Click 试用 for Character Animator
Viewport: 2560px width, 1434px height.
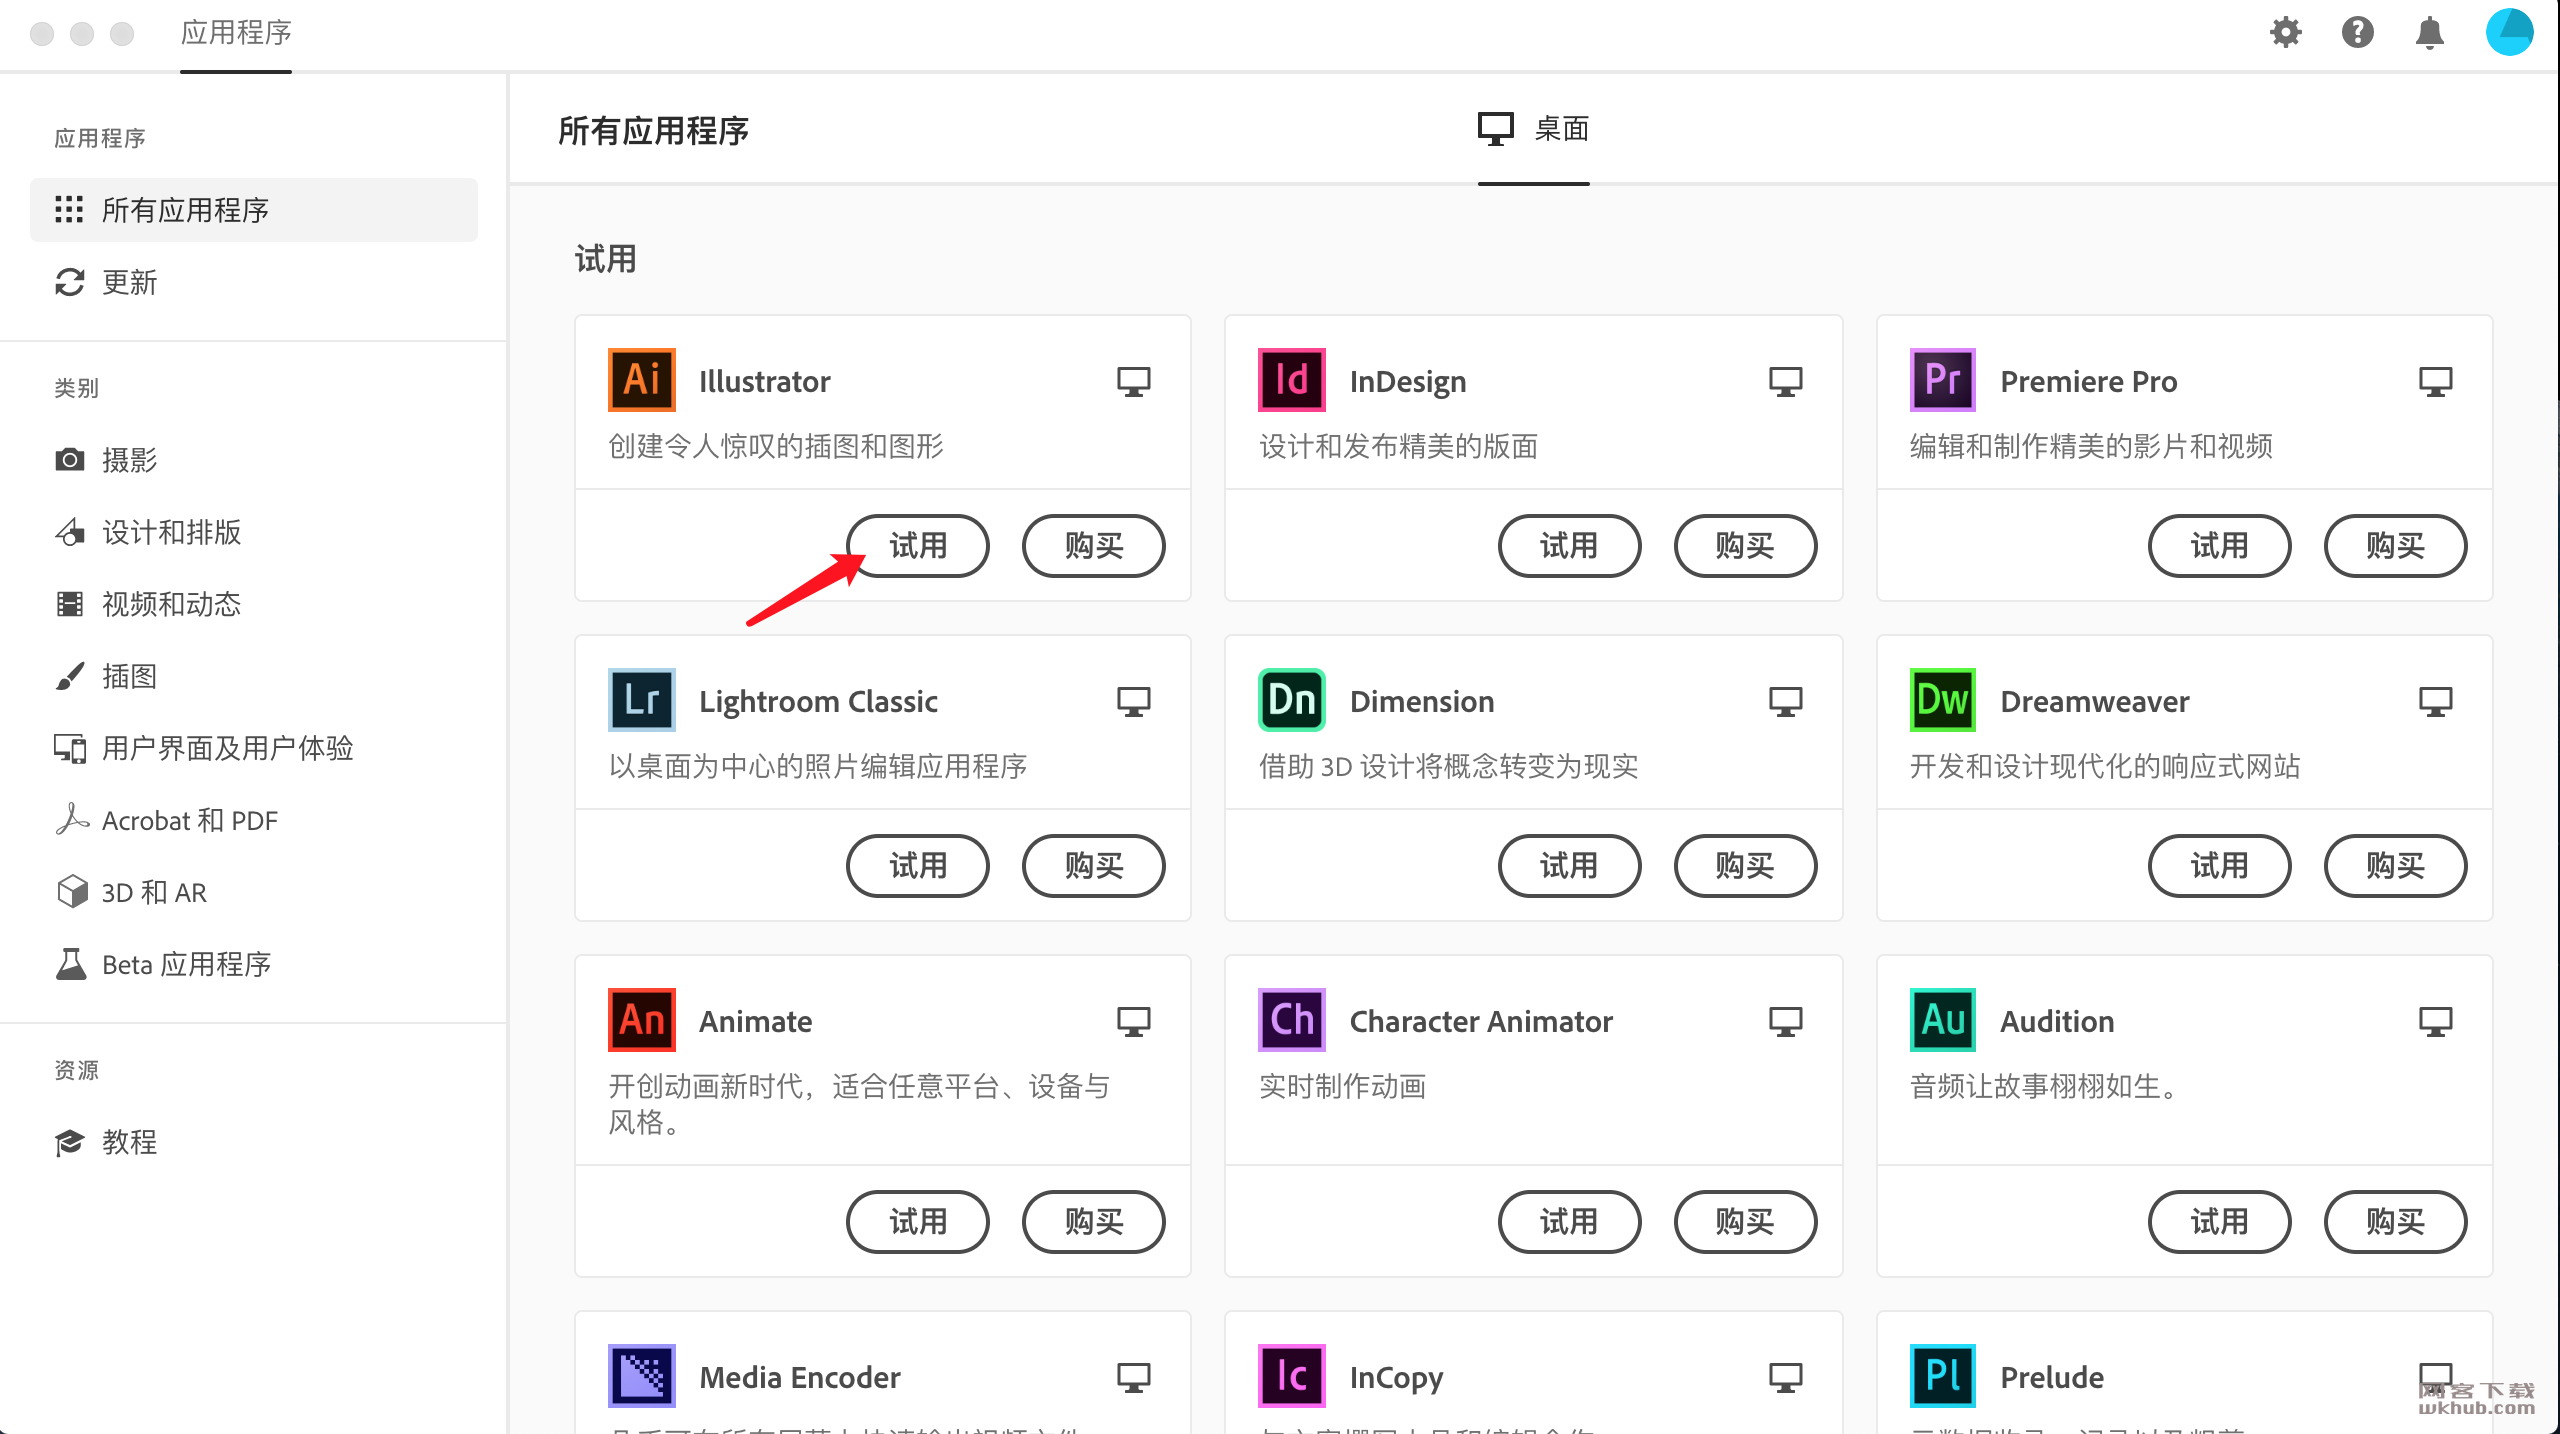(1569, 1222)
